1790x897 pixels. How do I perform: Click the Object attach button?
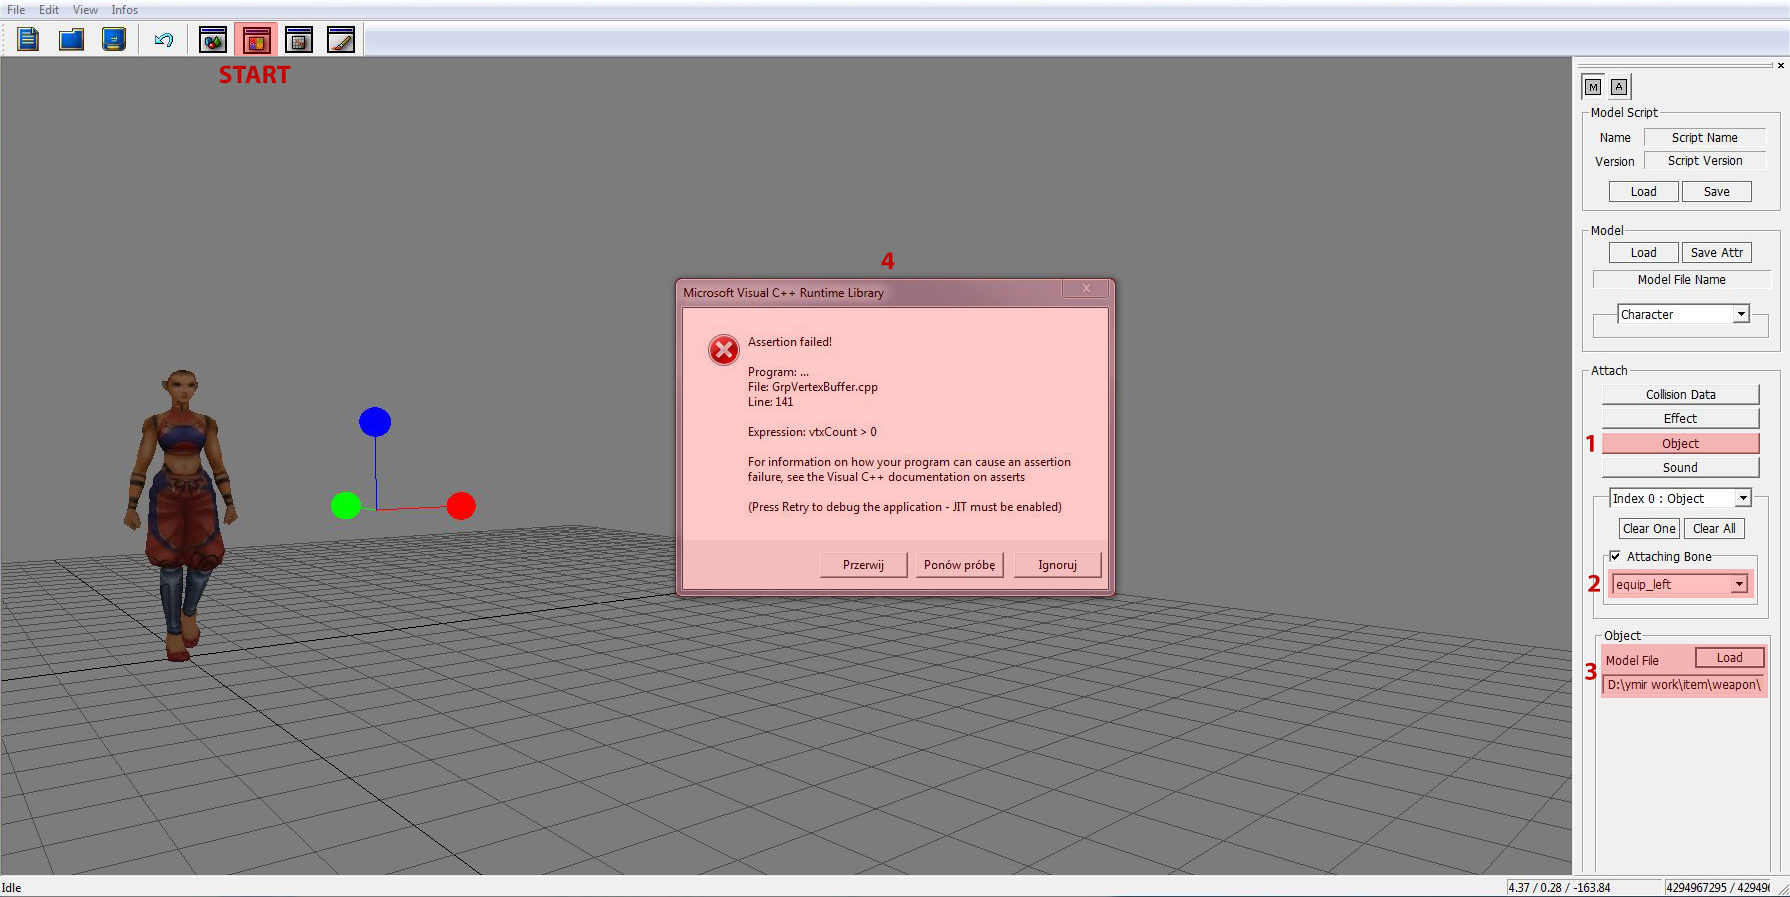point(1680,444)
